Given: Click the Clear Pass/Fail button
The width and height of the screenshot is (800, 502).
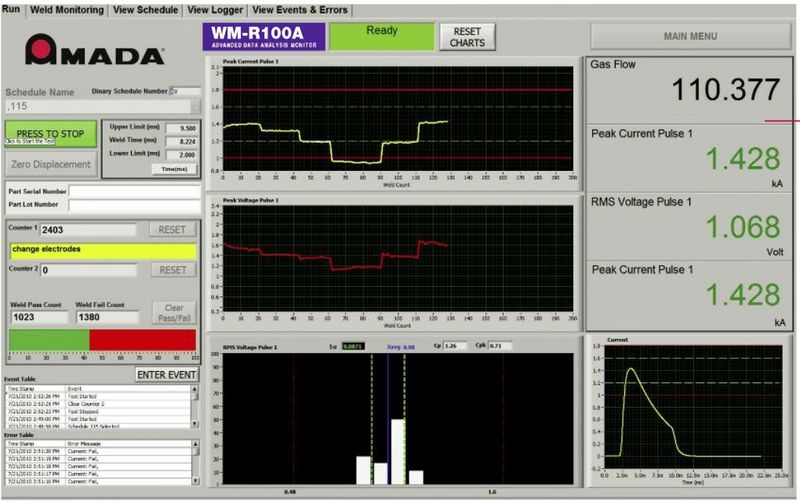Looking at the screenshot, I should click(174, 313).
